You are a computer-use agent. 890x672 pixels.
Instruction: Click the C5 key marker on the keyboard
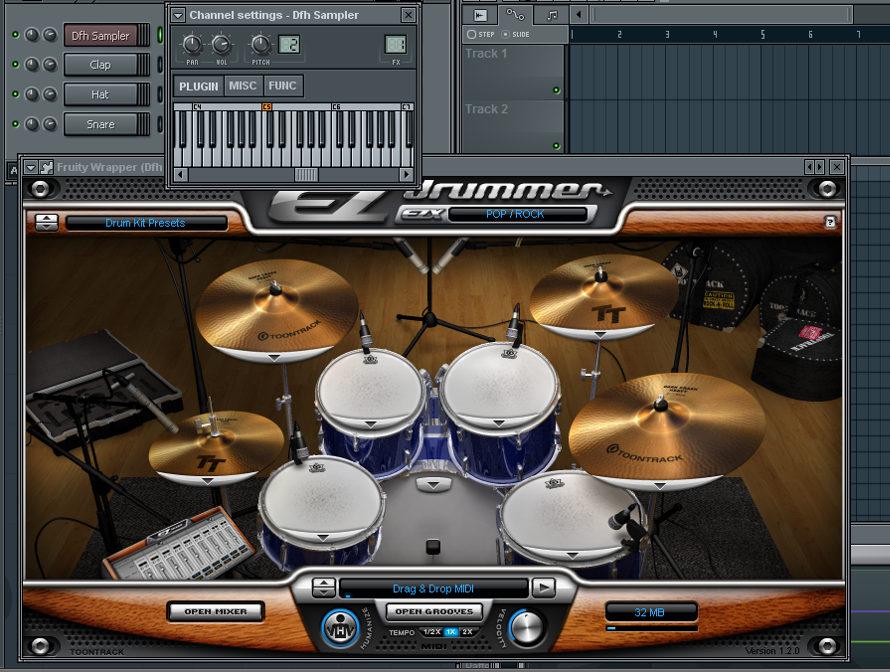pyautogui.click(x=266, y=107)
